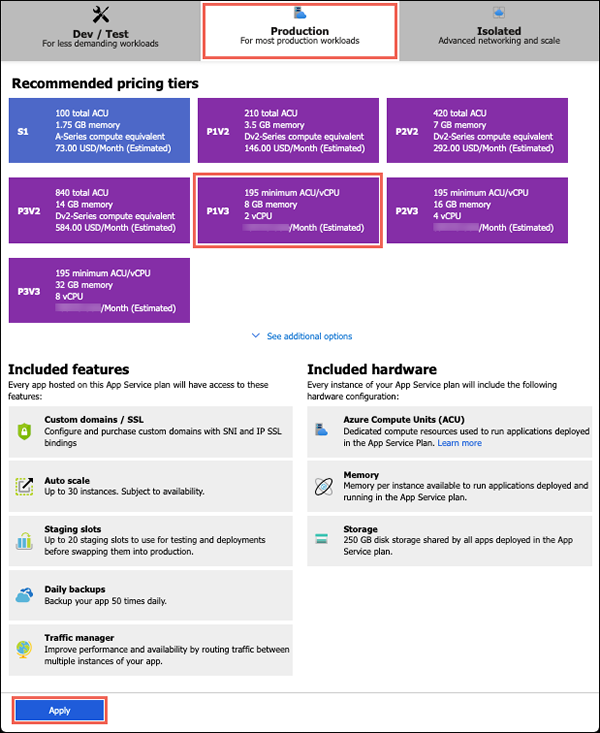Select the P3V2 pricing tier card

(98, 209)
